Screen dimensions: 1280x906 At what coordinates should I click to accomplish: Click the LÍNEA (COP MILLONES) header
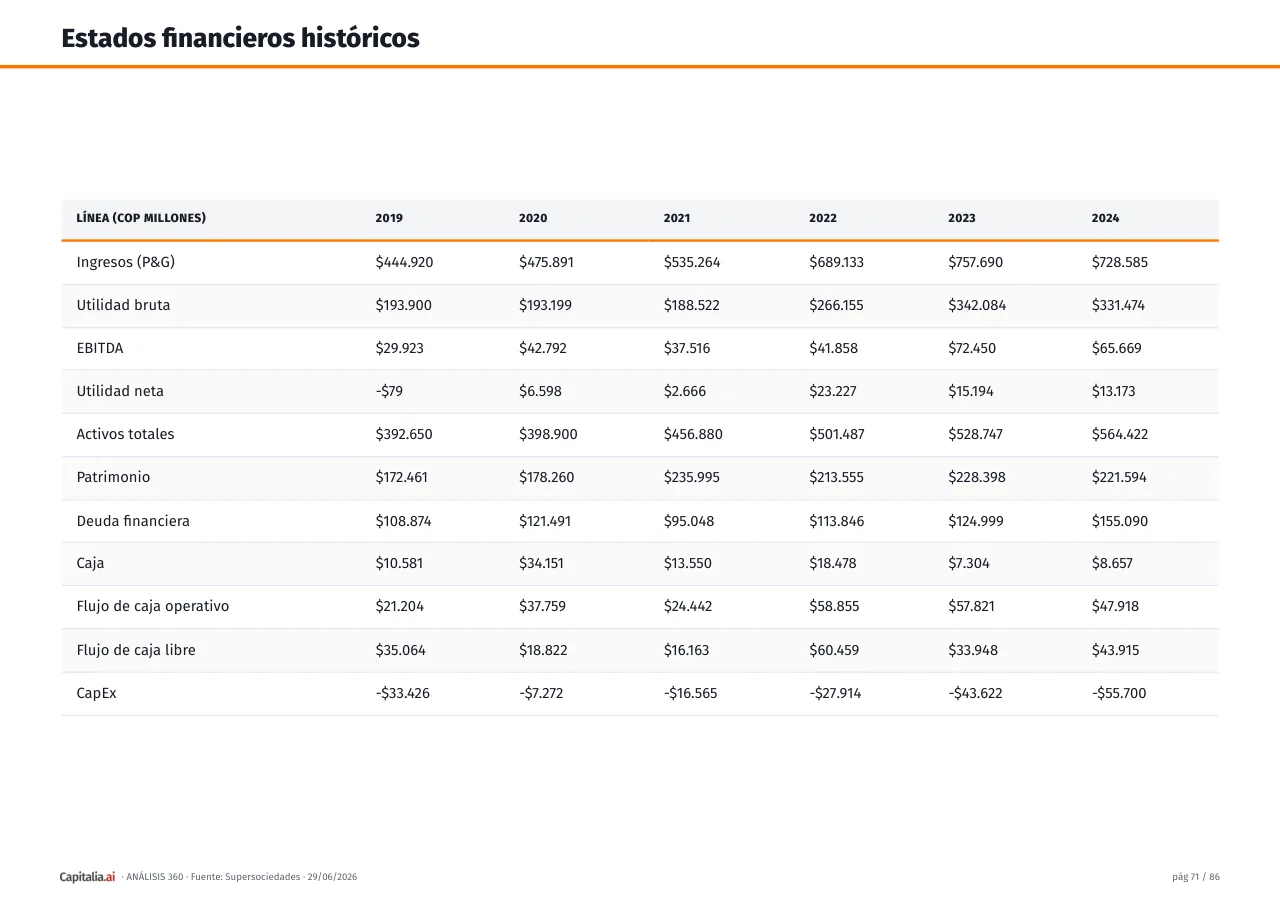tap(141, 218)
